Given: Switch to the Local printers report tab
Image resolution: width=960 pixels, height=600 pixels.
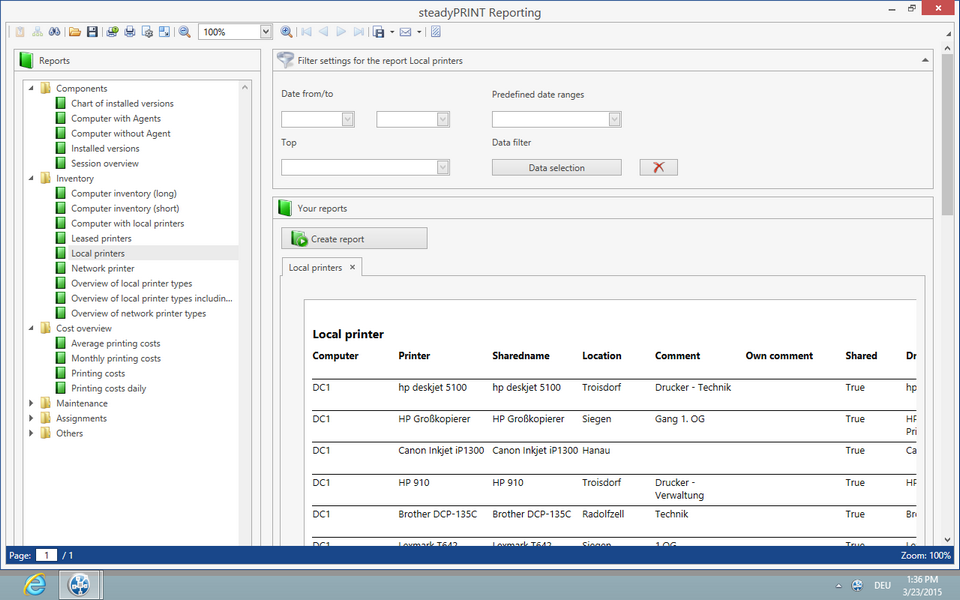Looking at the screenshot, I should coord(315,268).
